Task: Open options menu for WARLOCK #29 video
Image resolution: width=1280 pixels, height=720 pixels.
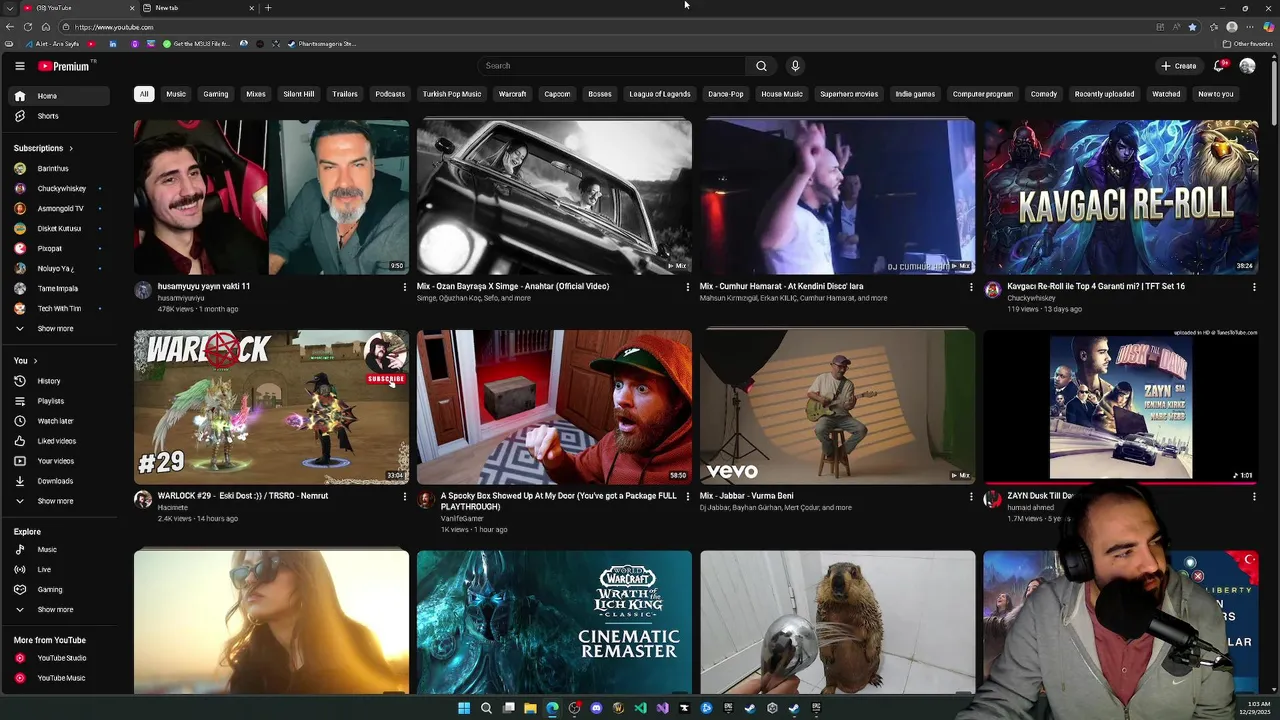Action: (404, 496)
